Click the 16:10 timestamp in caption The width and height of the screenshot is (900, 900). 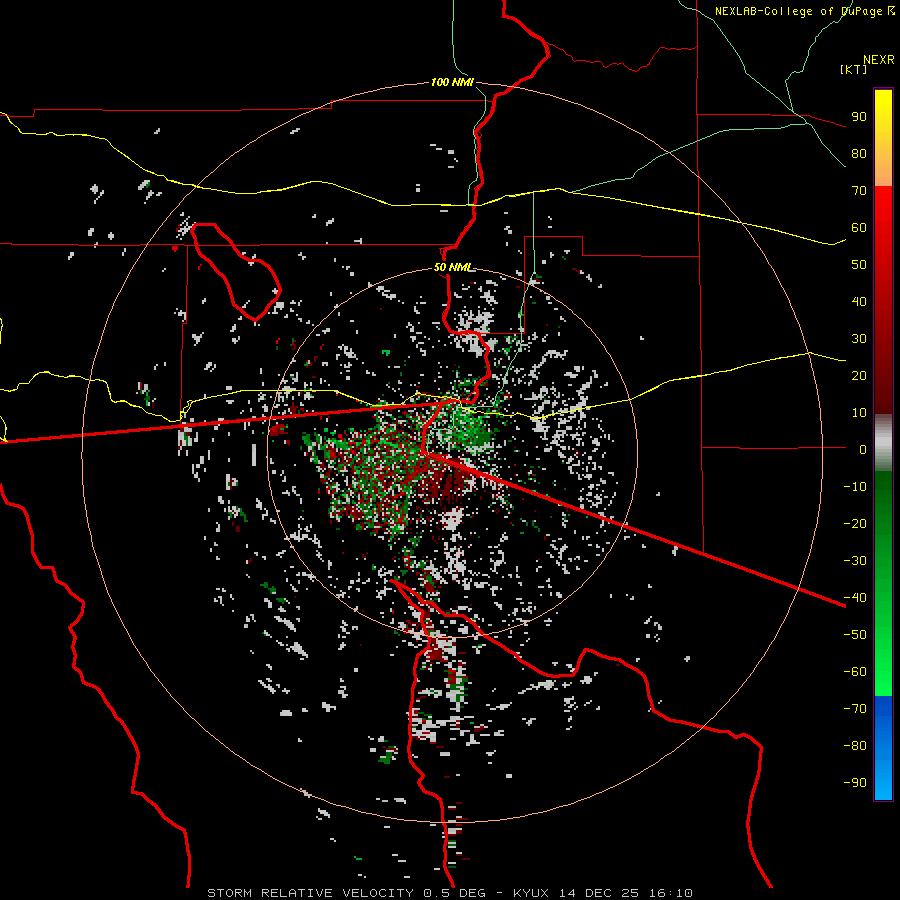pyautogui.click(x=671, y=893)
